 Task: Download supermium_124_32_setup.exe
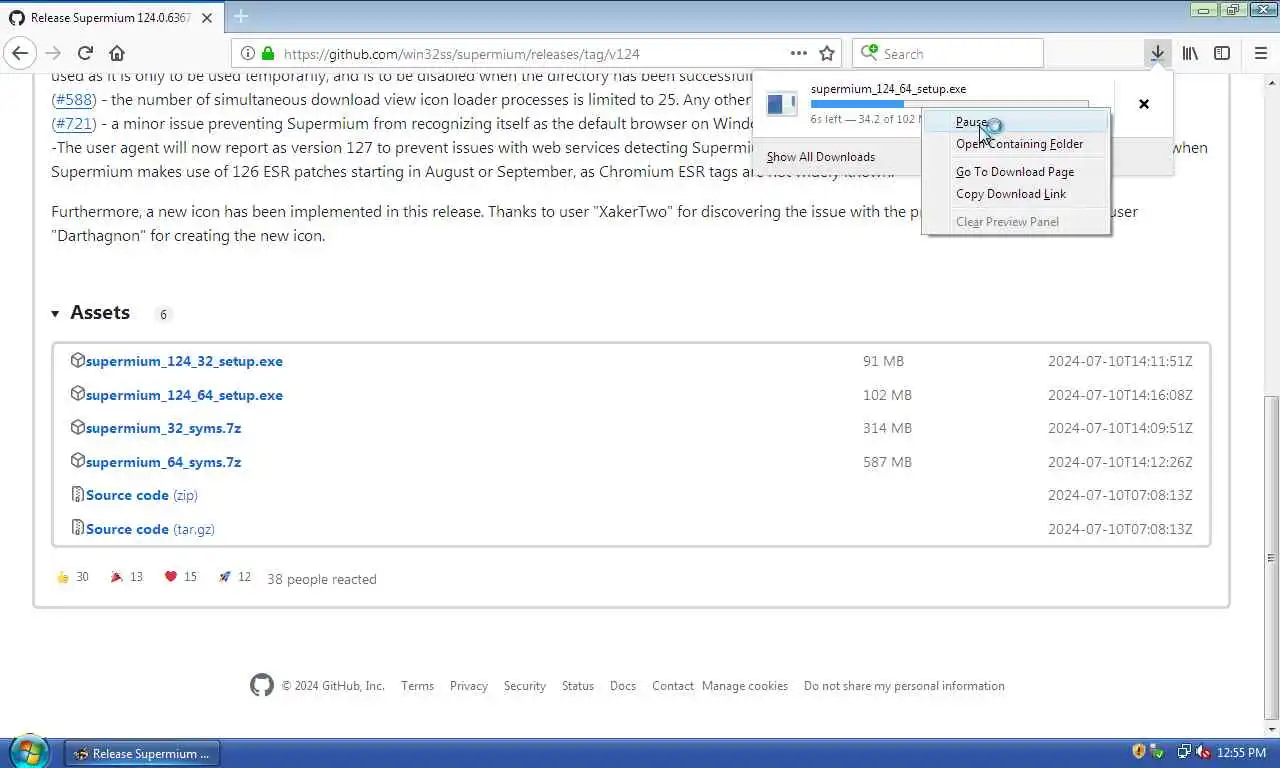184,361
